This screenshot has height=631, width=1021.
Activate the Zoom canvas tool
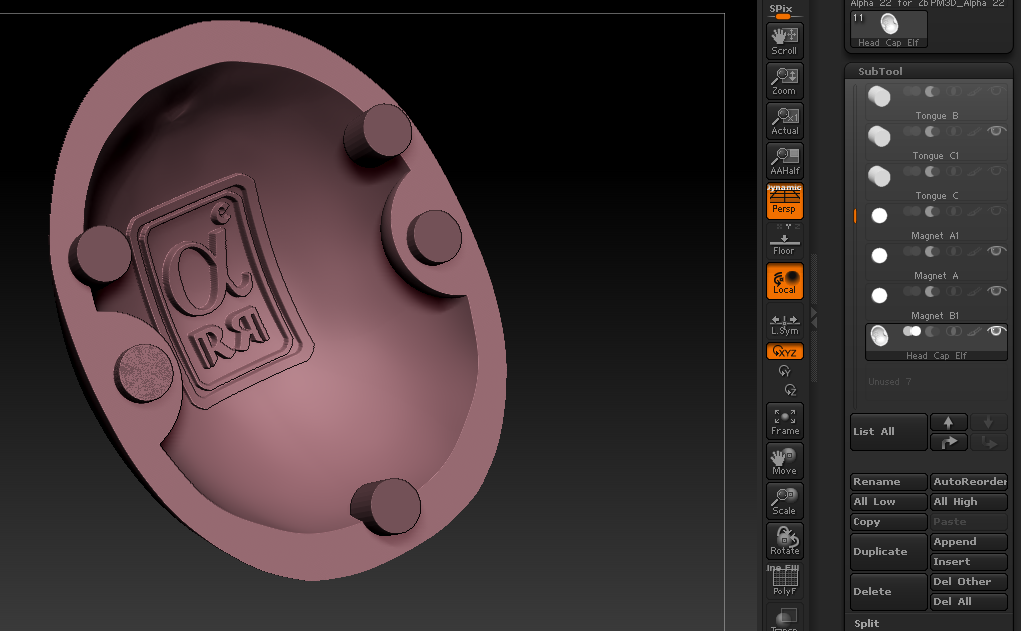pyautogui.click(x=785, y=81)
